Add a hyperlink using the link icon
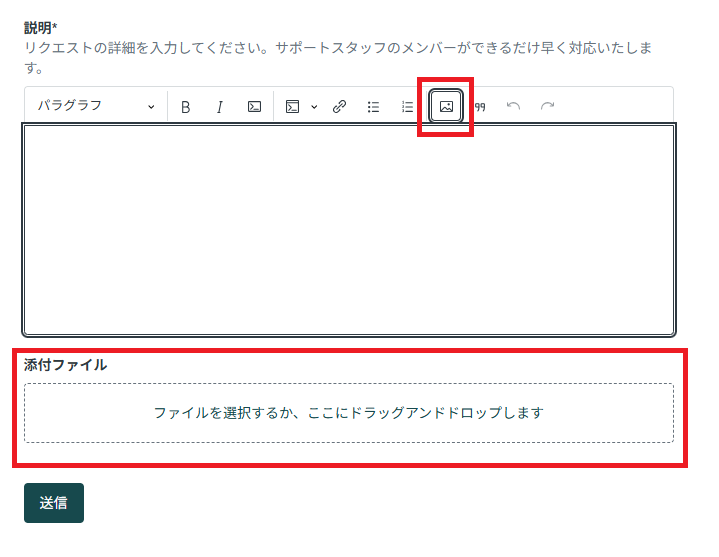The image size is (719, 557). click(339, 107)
